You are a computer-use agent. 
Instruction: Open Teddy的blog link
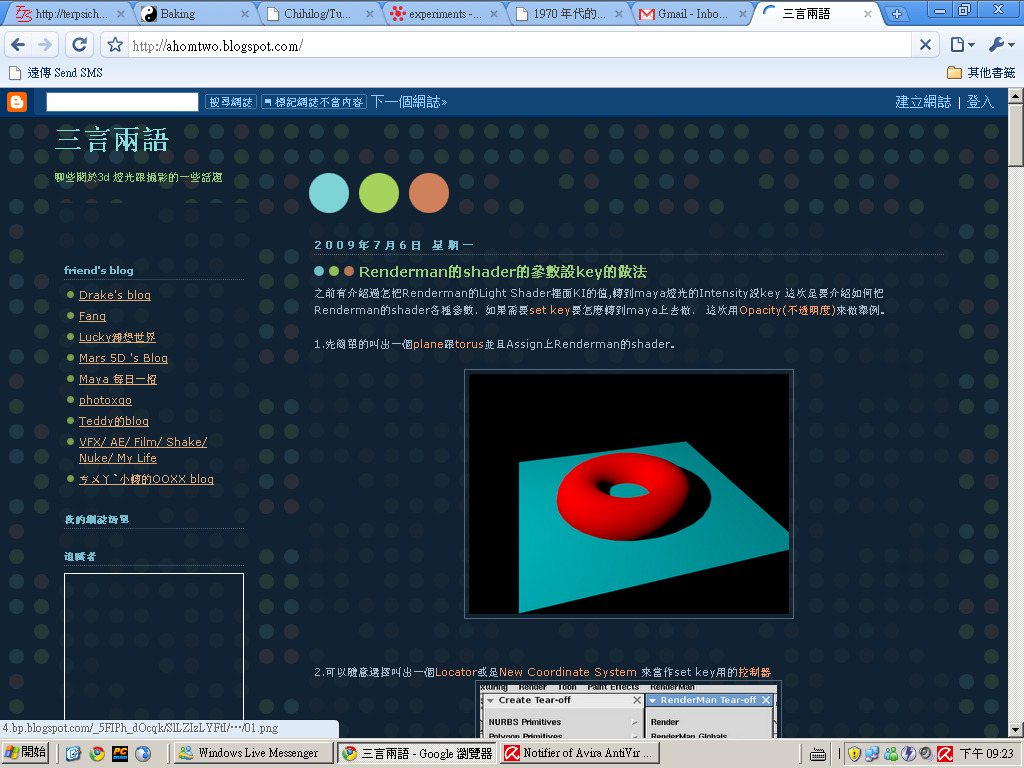point(114,421)
